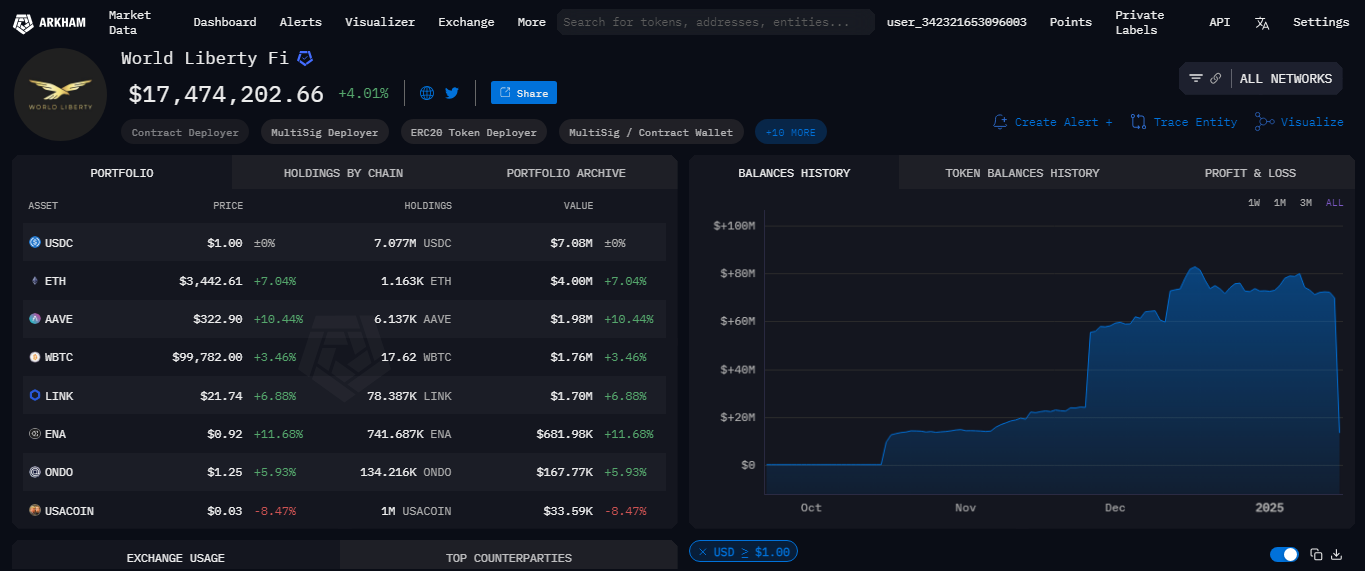1365x571 pixels.
Task: Open the More menu in the navigation bar
Action: click(531, 22)
